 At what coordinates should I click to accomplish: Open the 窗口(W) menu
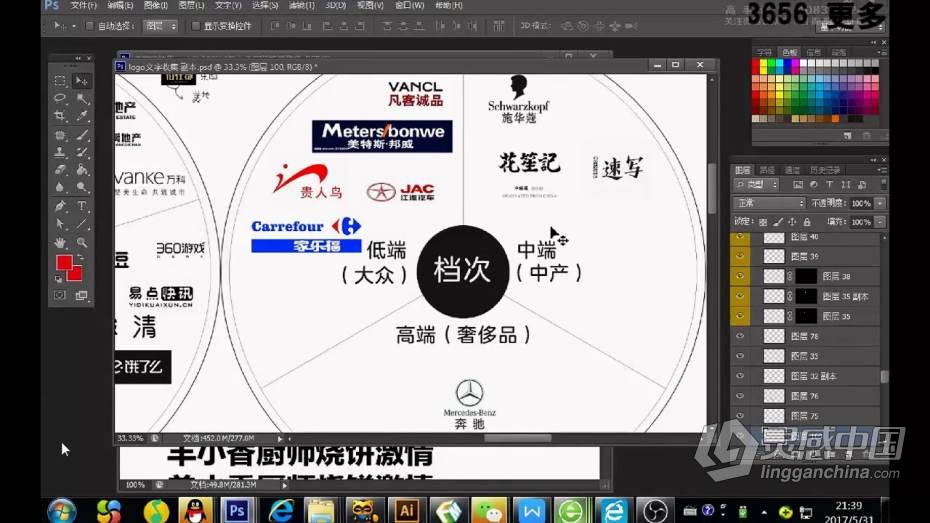[409, 5]
